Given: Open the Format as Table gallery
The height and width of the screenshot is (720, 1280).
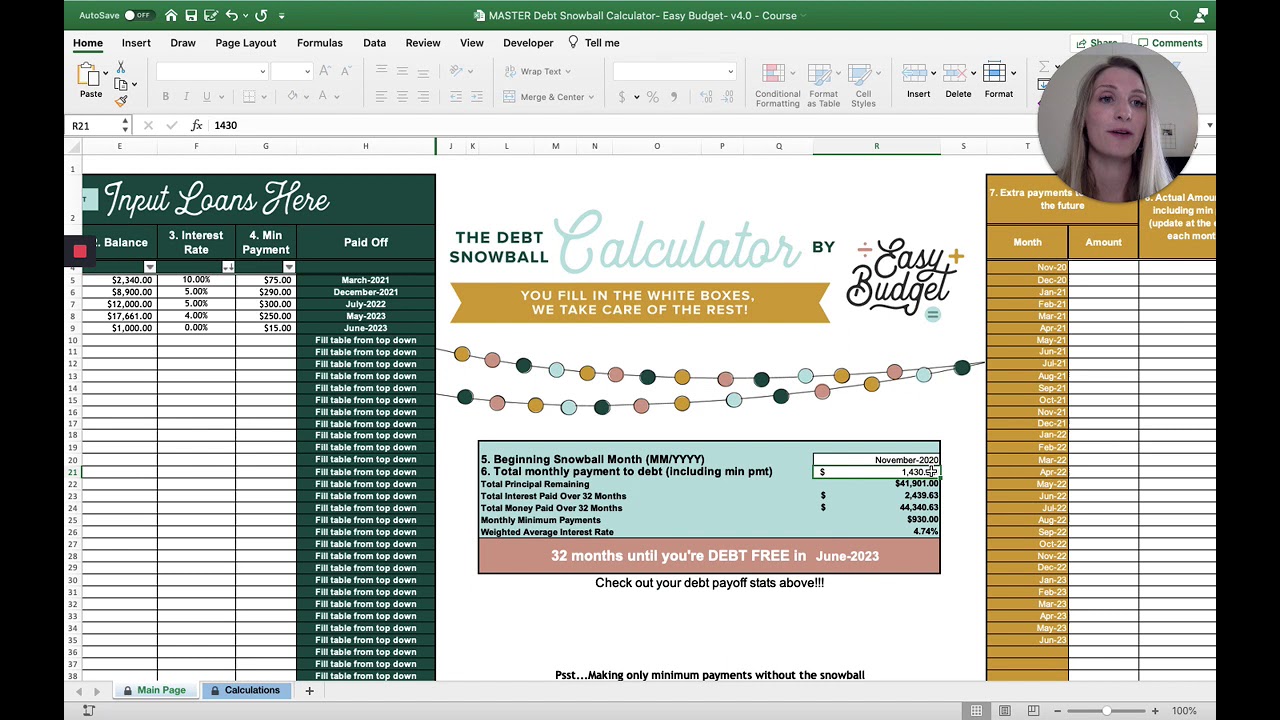Looking at the screenshot, I should pos(824,86).
